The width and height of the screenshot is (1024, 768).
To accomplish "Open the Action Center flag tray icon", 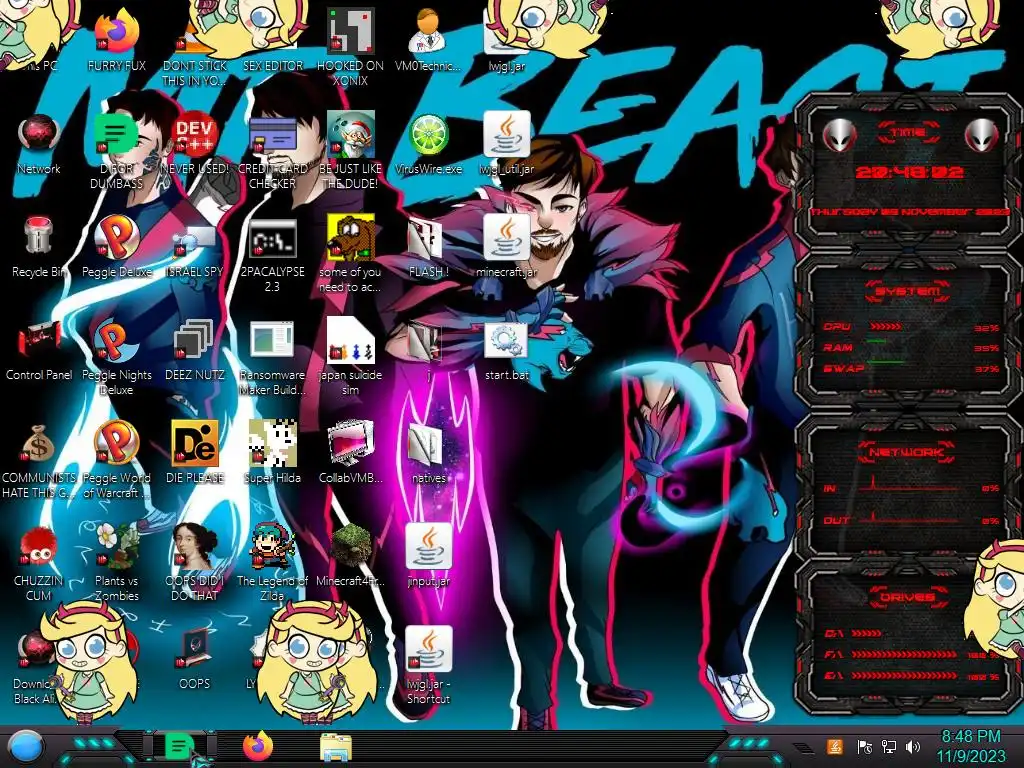I will tap(864, 746).
